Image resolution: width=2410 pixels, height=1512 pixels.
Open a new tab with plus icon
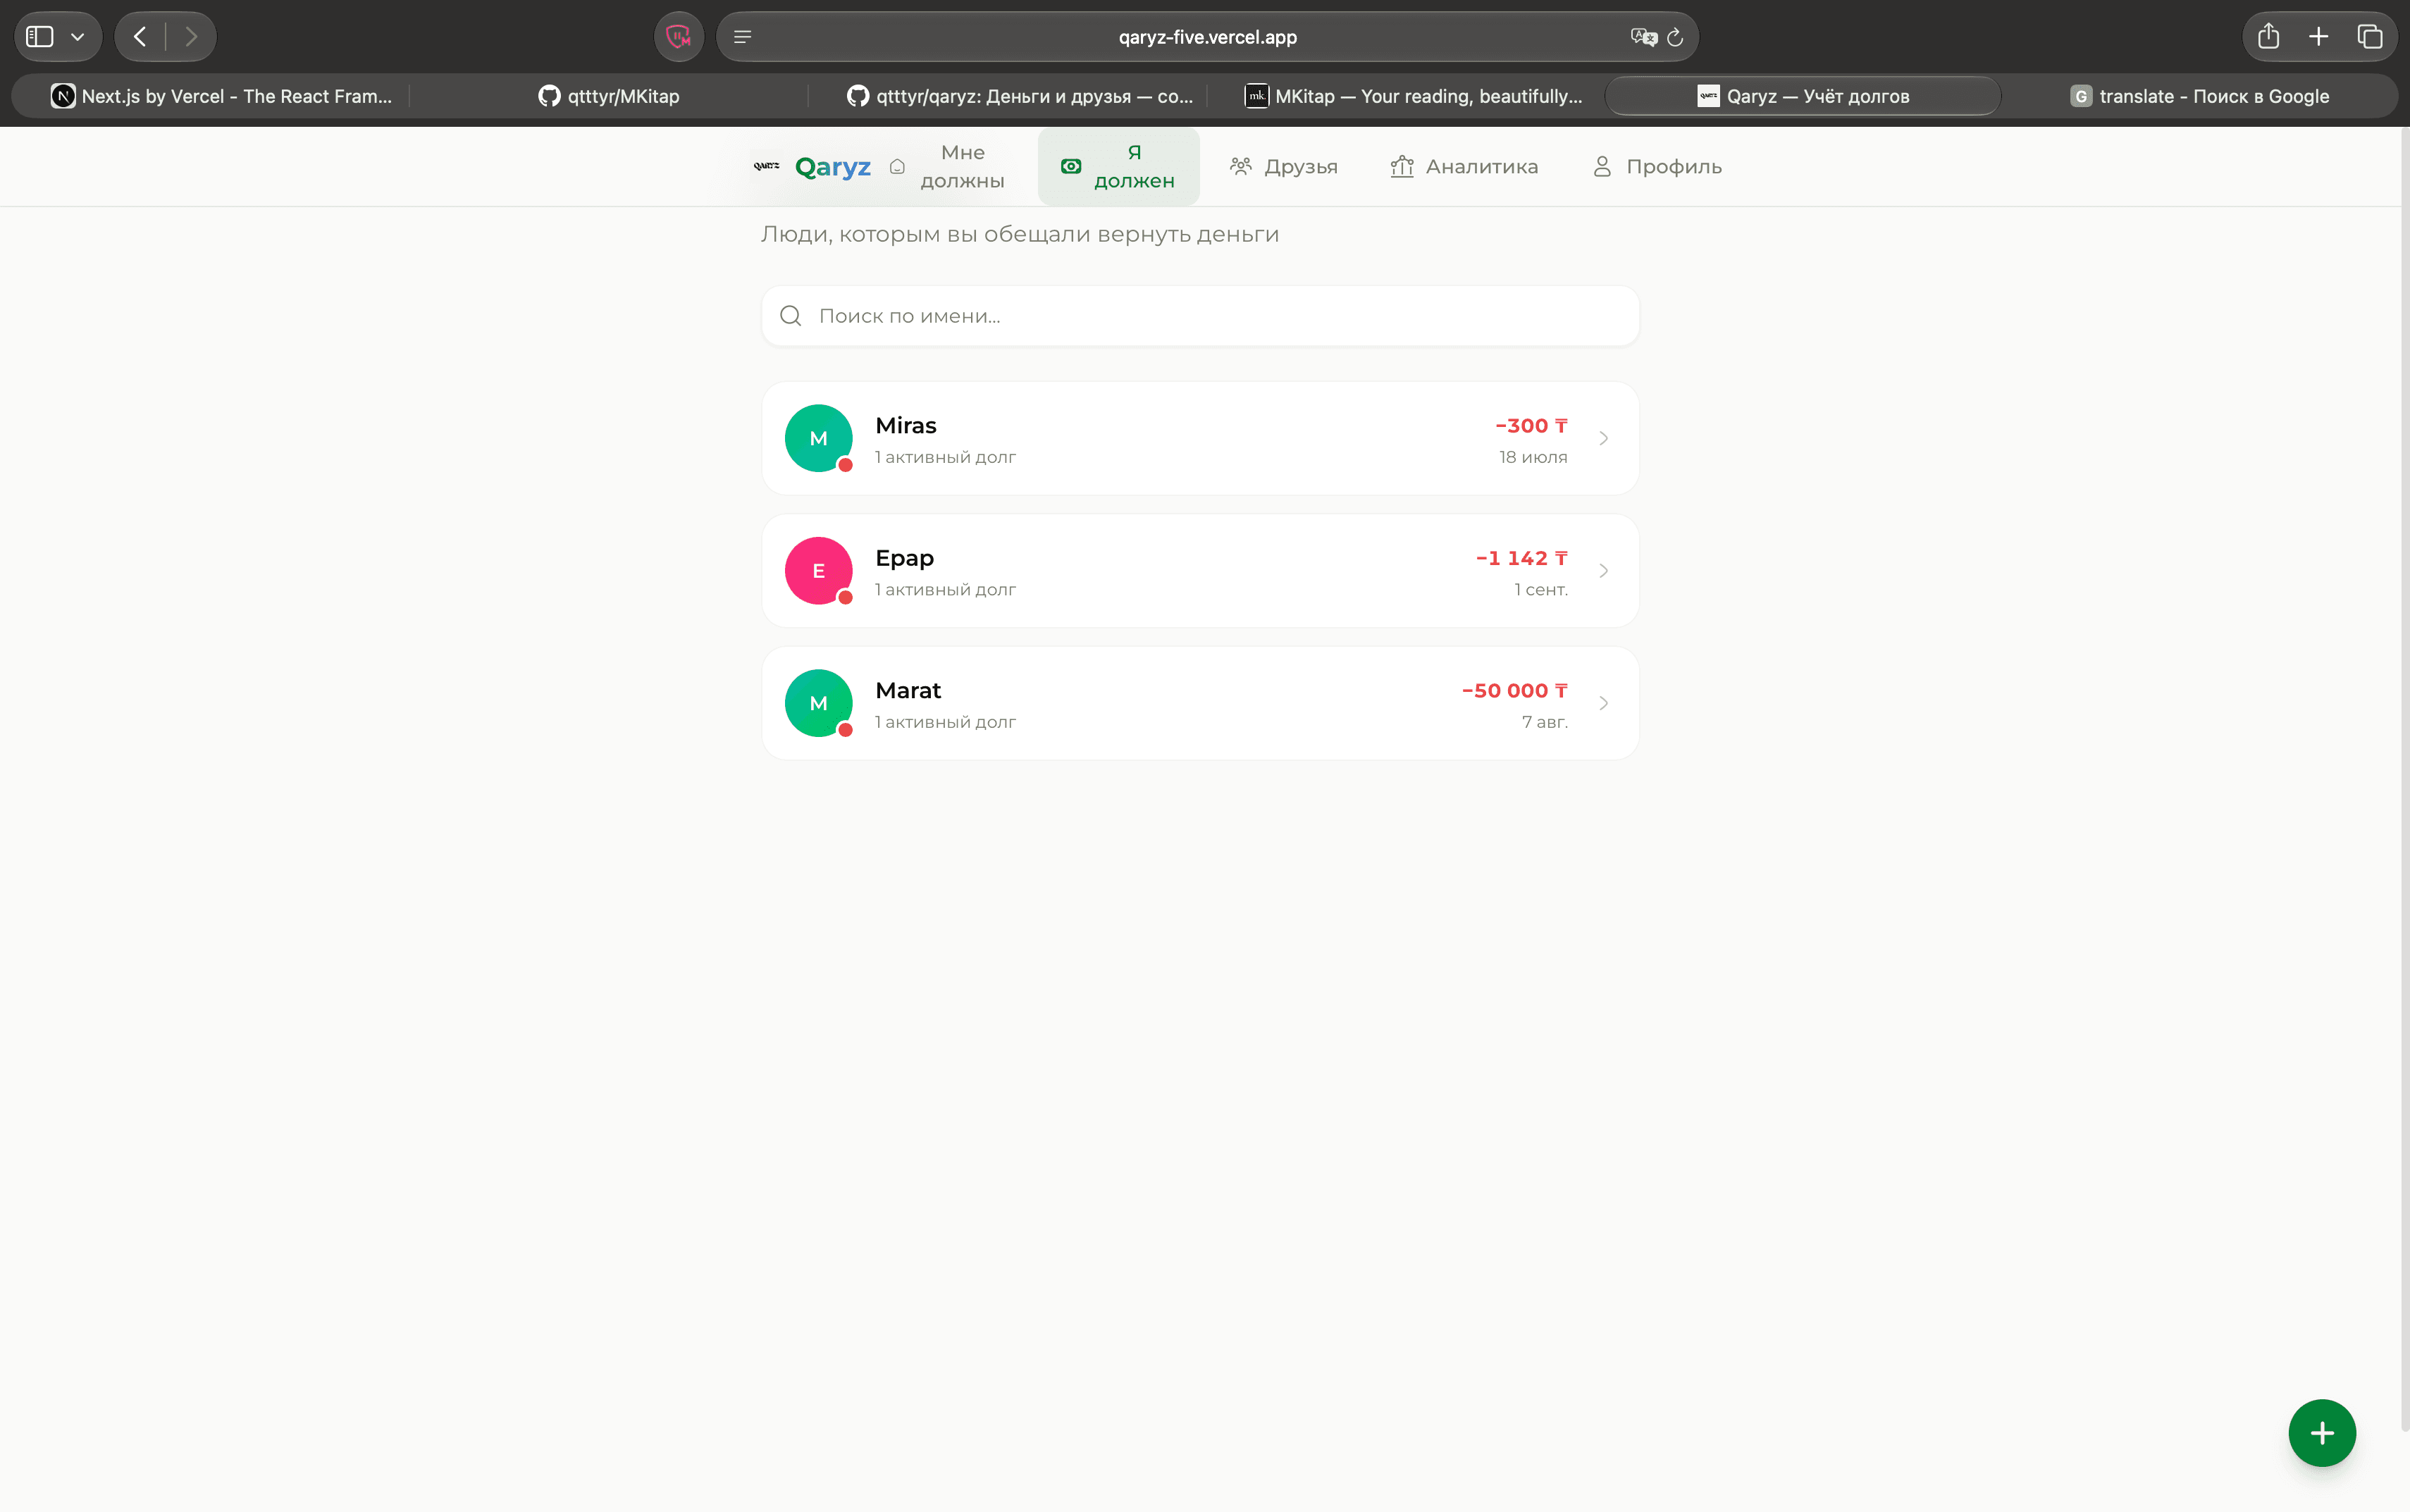[2319, 37]
